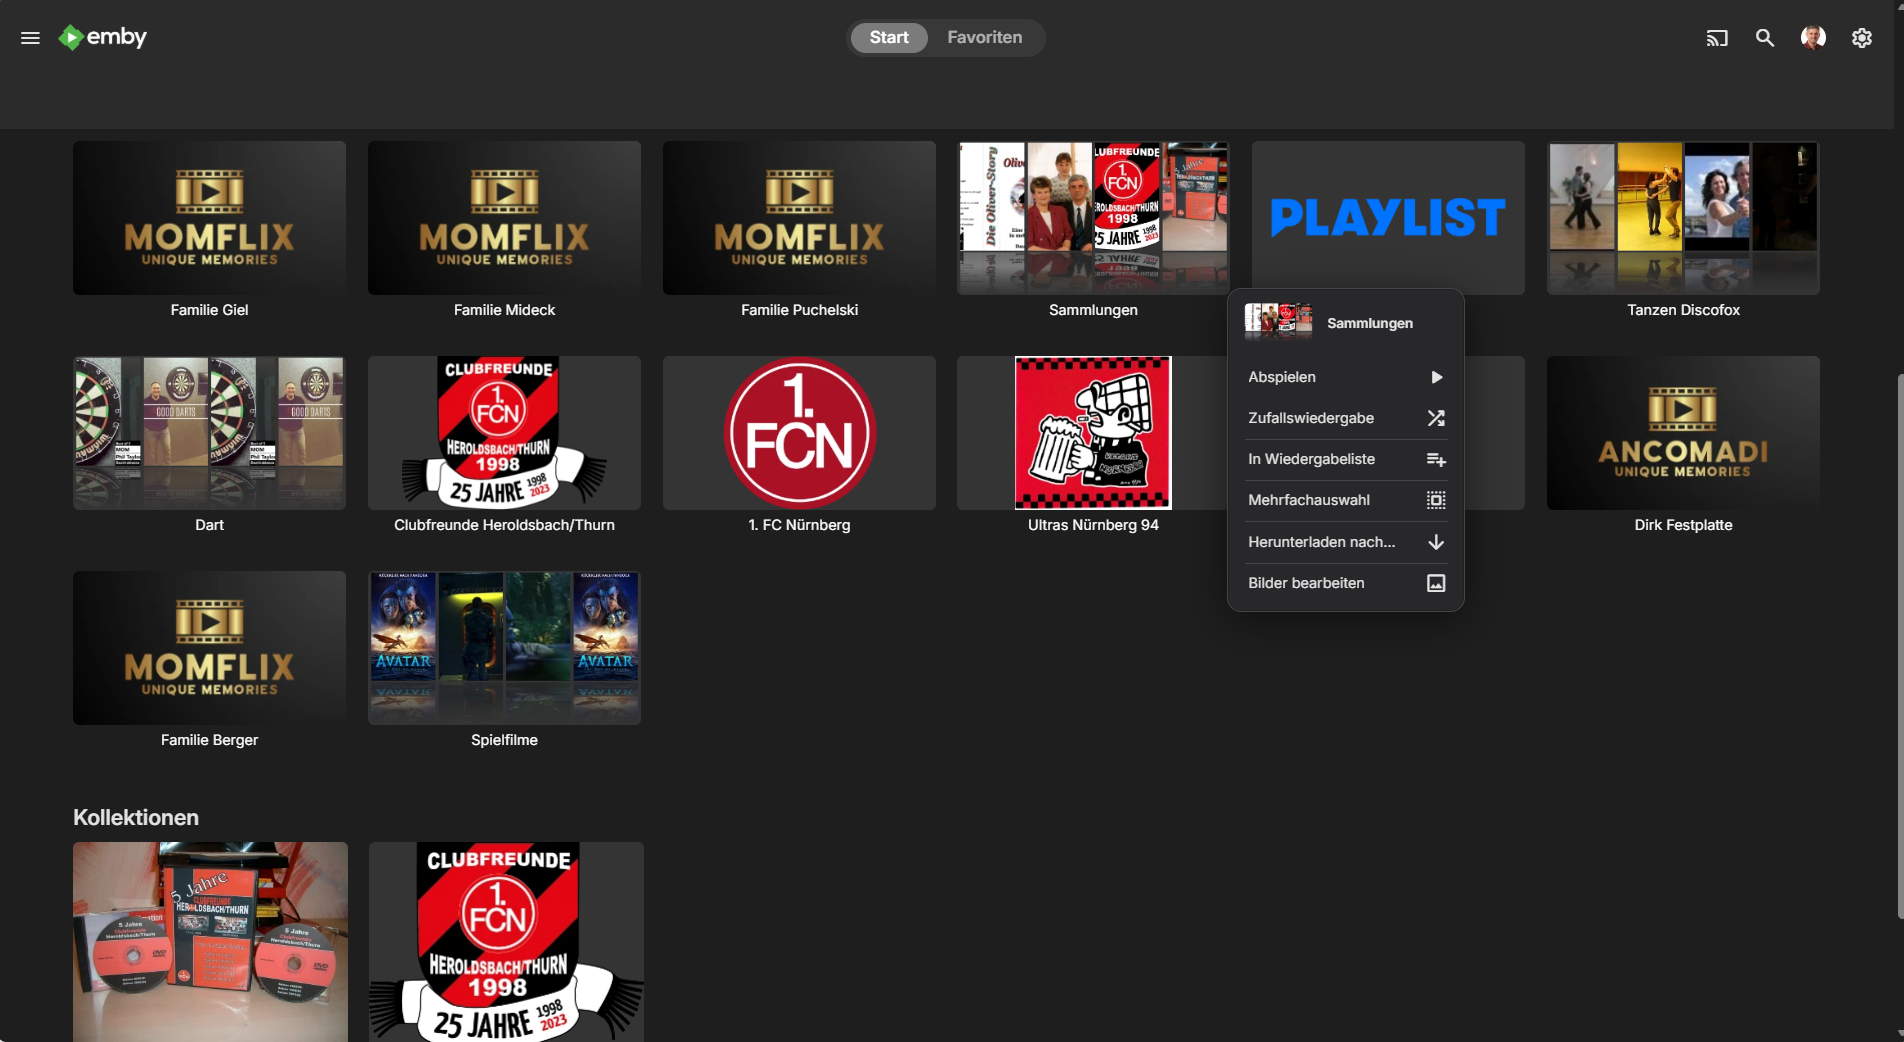
Task: Click the Dart title link
Action: click(209, 525)
